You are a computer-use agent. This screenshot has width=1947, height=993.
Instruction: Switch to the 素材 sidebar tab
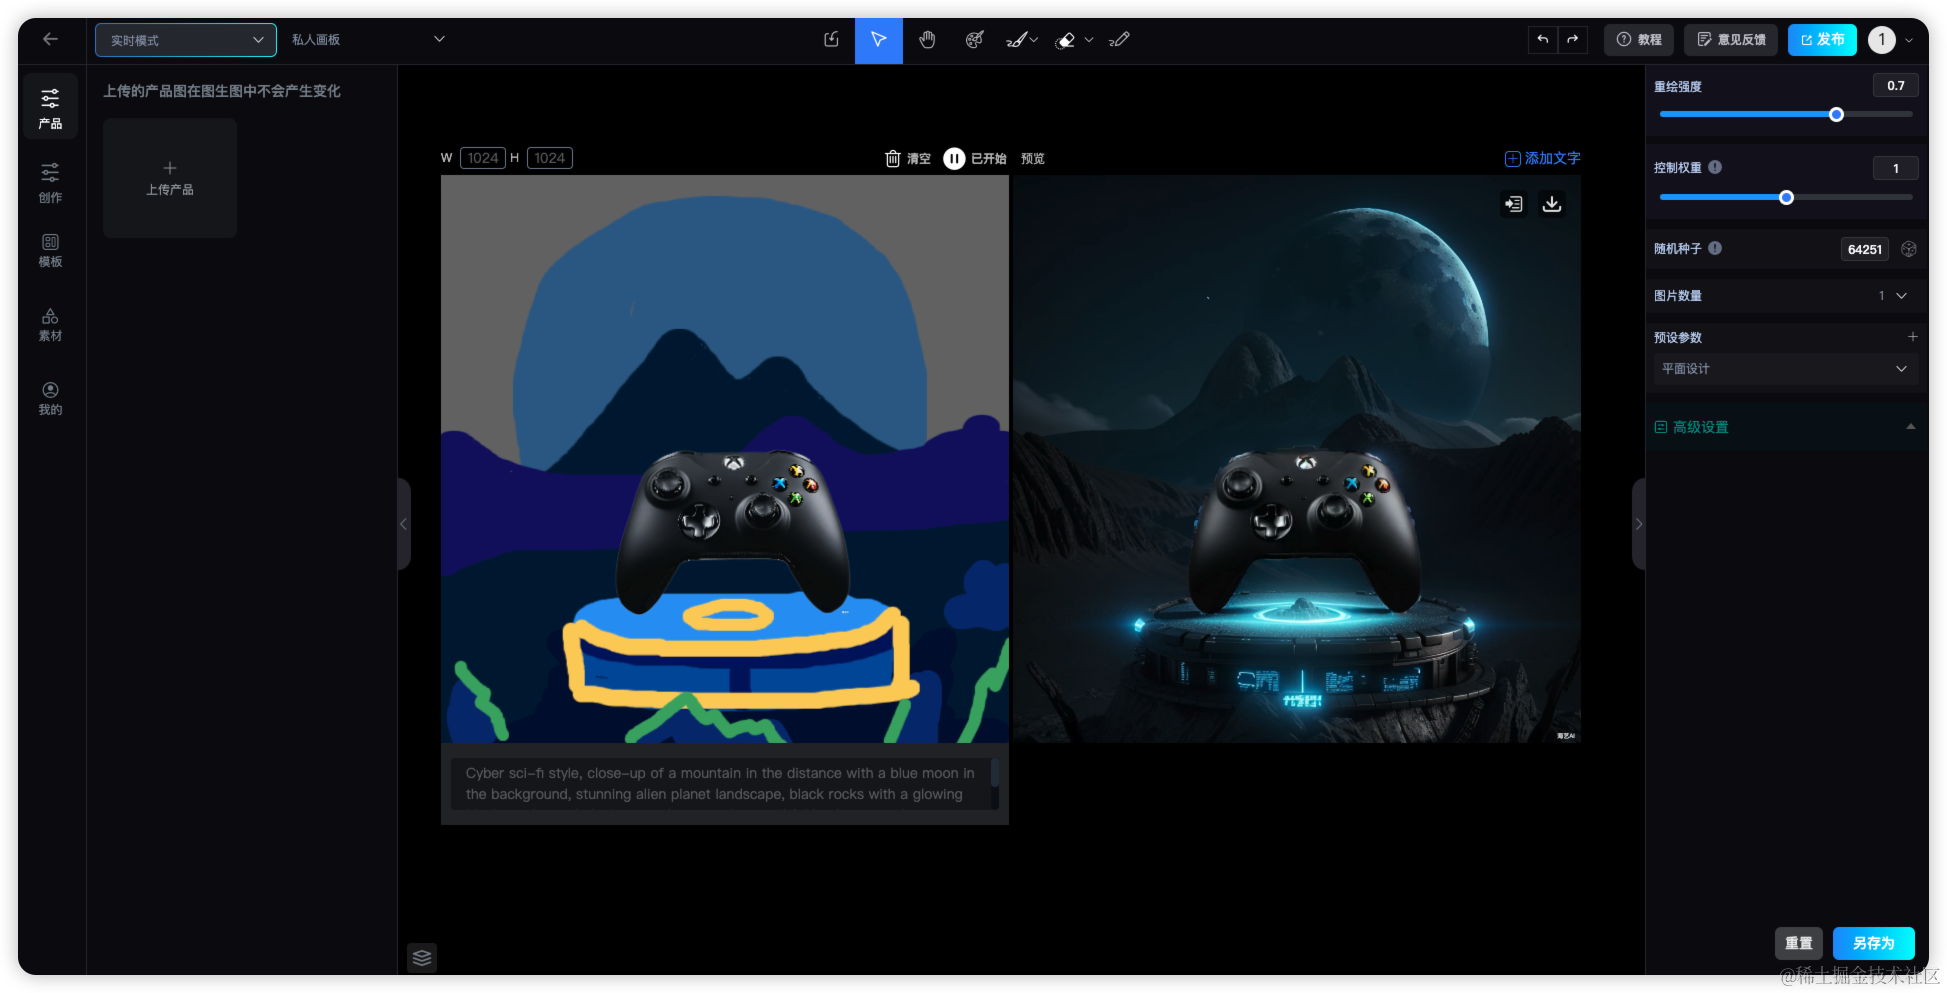pyautogui.click(x=50, y=324)
